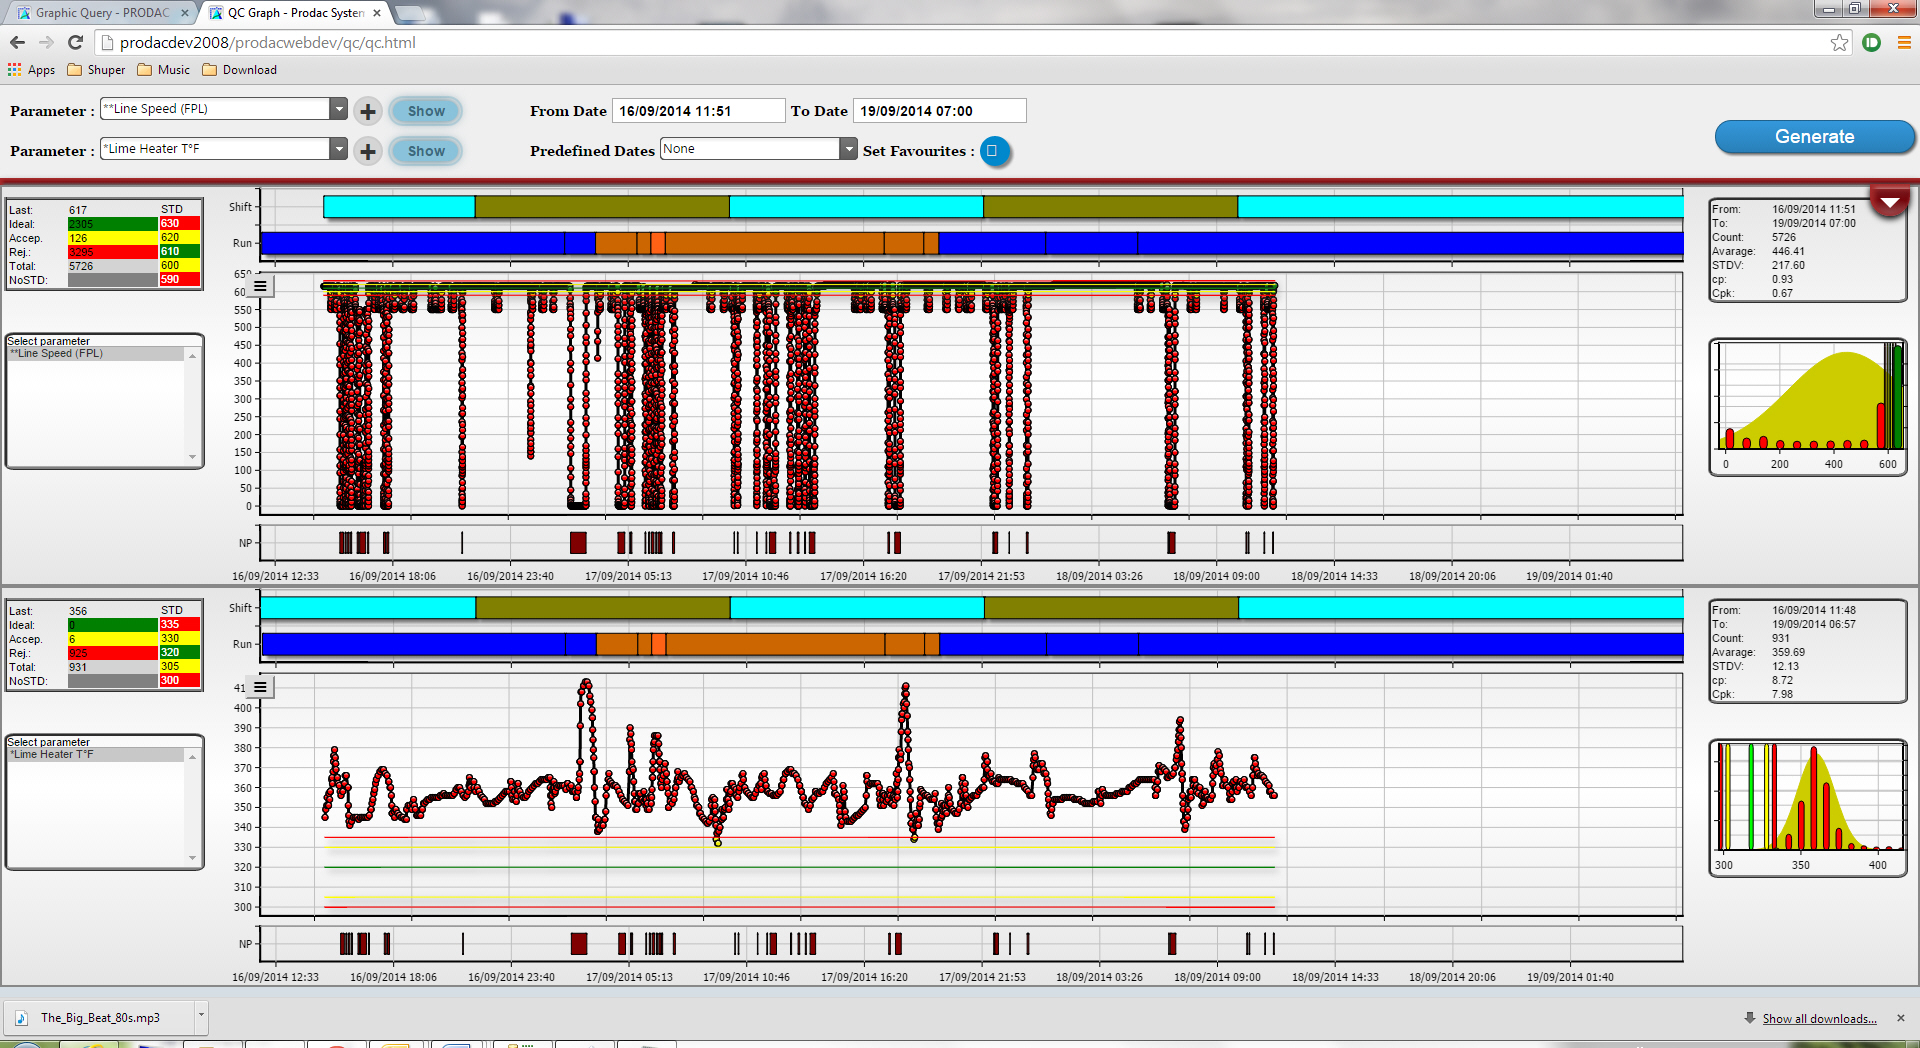Viewport: 1920px width, 1048px height.
Task: Click Show all downloads link
Action: [1819, 1018]
